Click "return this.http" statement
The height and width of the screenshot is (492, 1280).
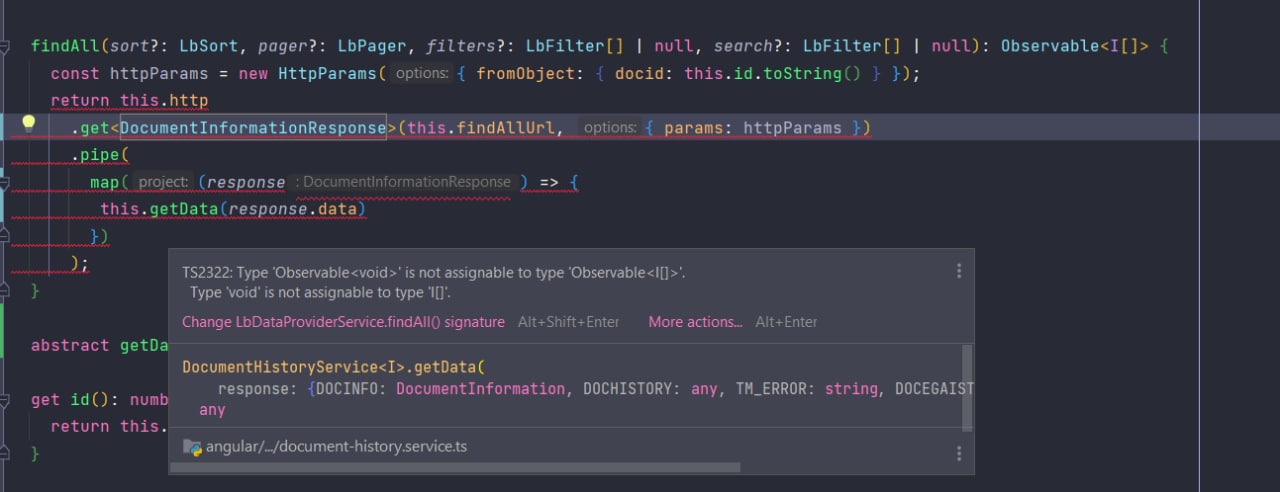click(129, 101)
